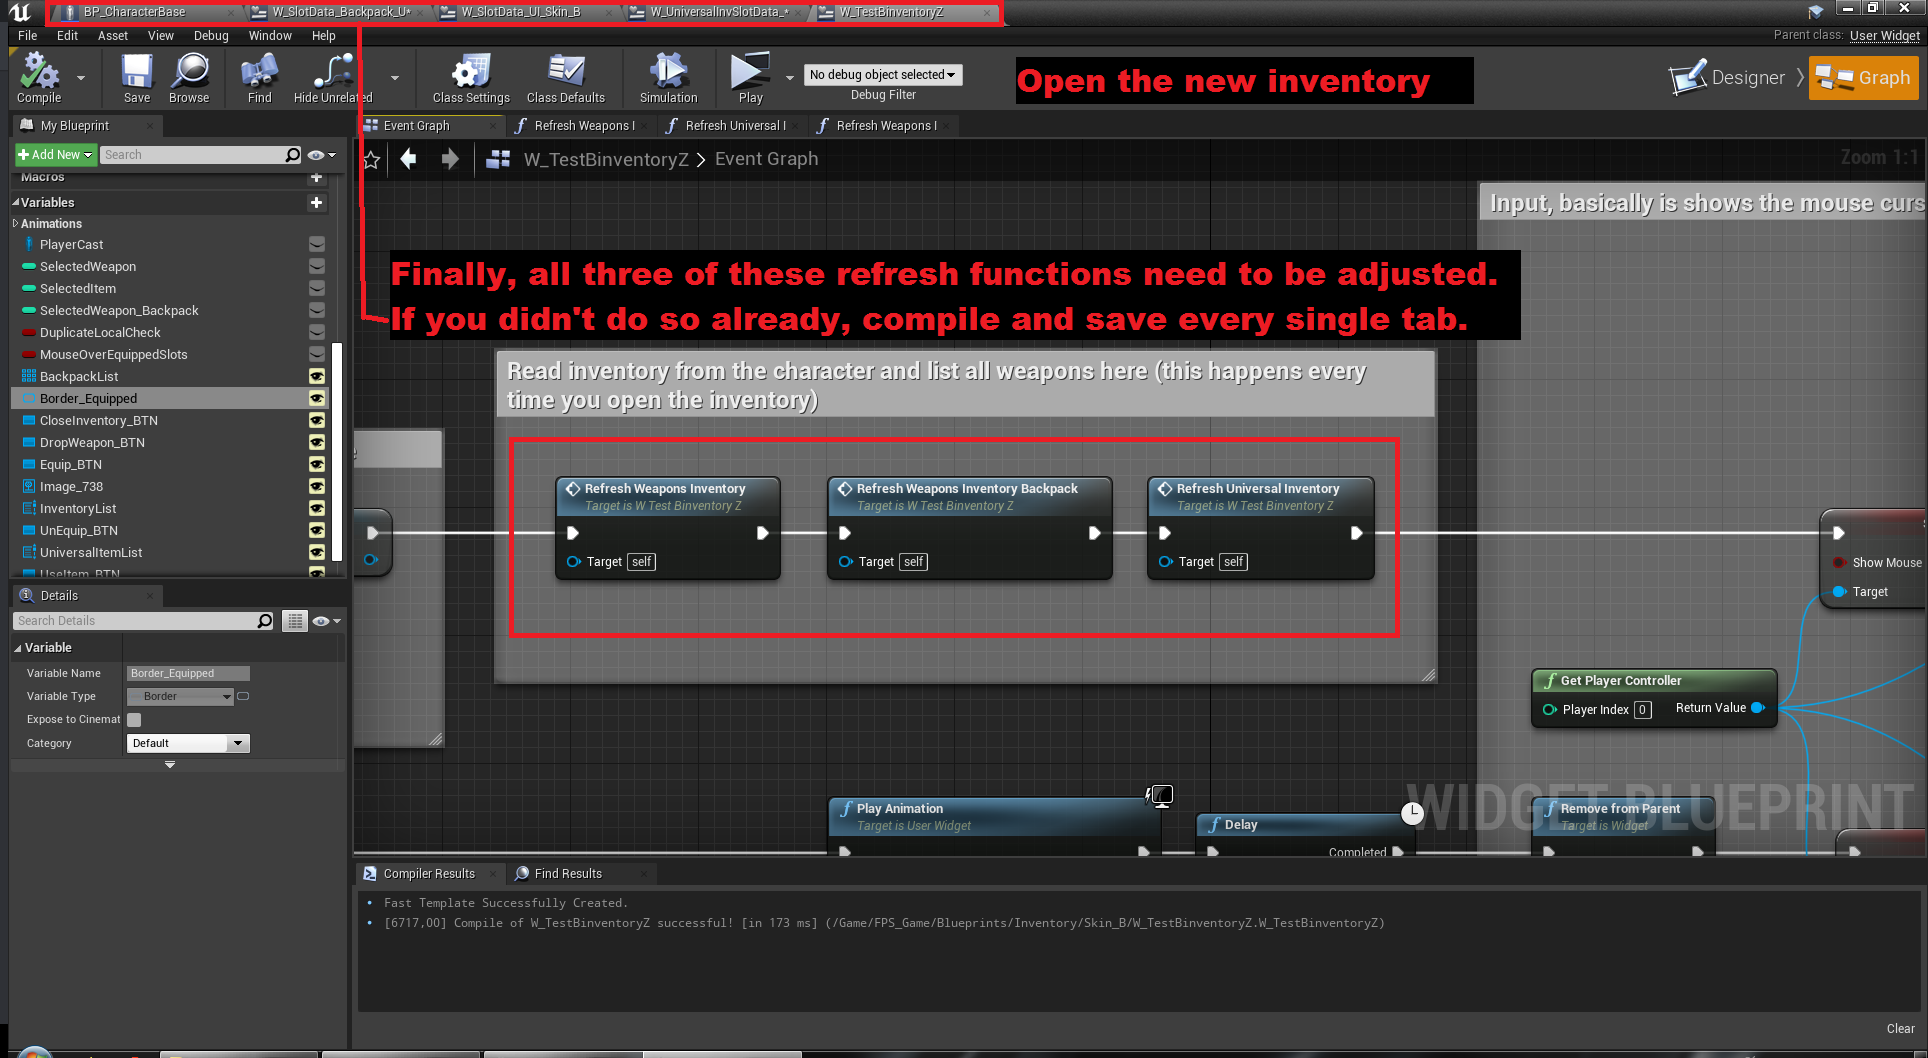Viewport: 1928px width, 1058px height.
Task: Start Simulation from the toolbar
Action: click(x=668, y=78)
